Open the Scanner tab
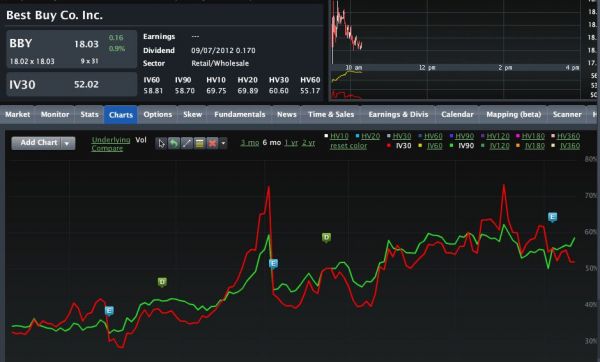Viewport: 600px width, 362px height. pyautogui.click(x=567, y=114)
